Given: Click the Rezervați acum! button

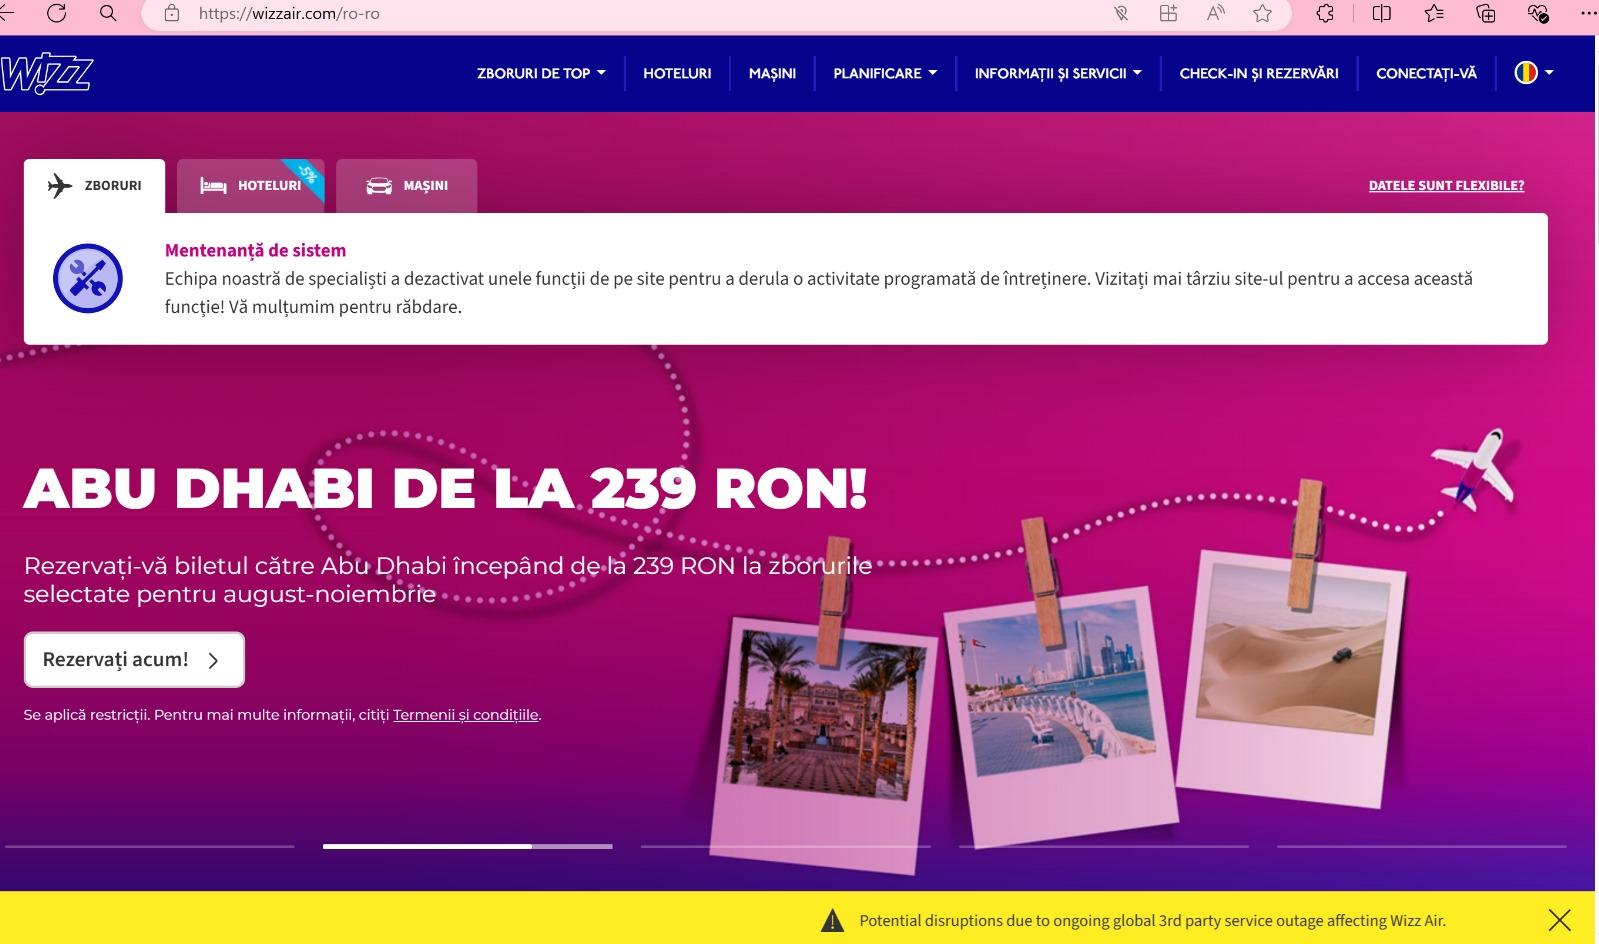Looking at the screenshot, I should [134, 660].
